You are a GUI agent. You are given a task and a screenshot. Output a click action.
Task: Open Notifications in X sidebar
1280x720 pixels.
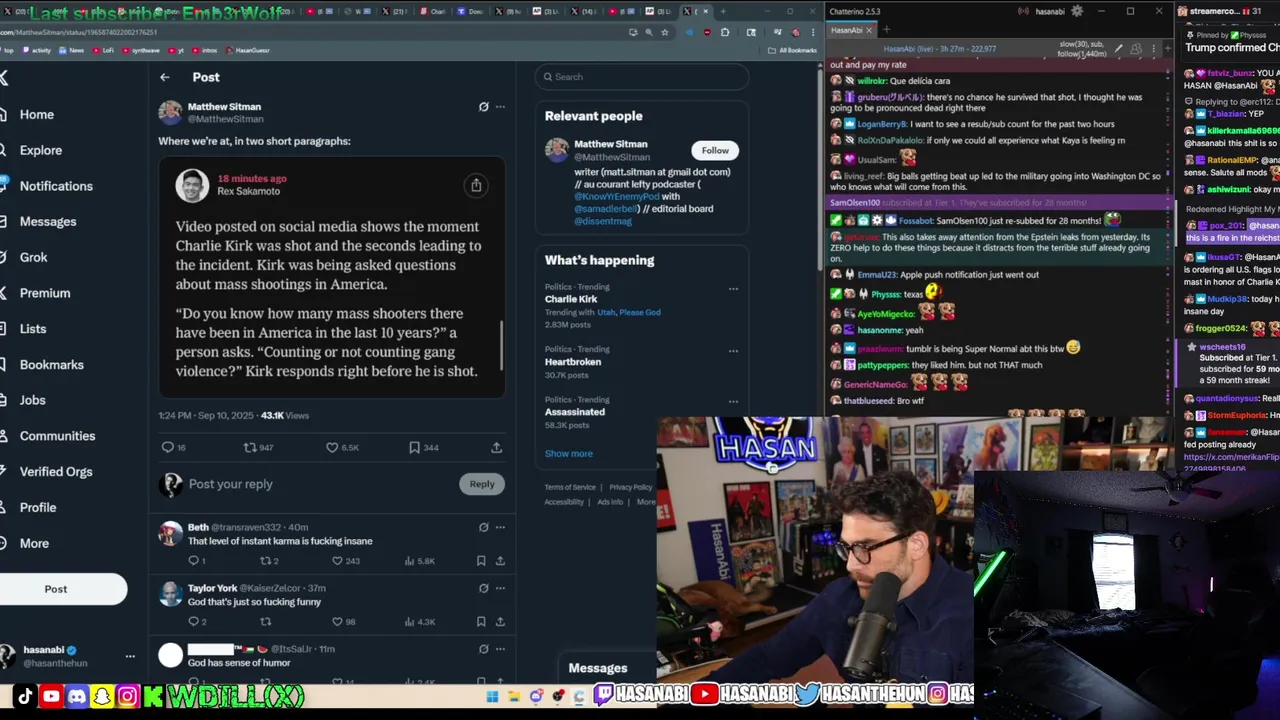(56, 186)
